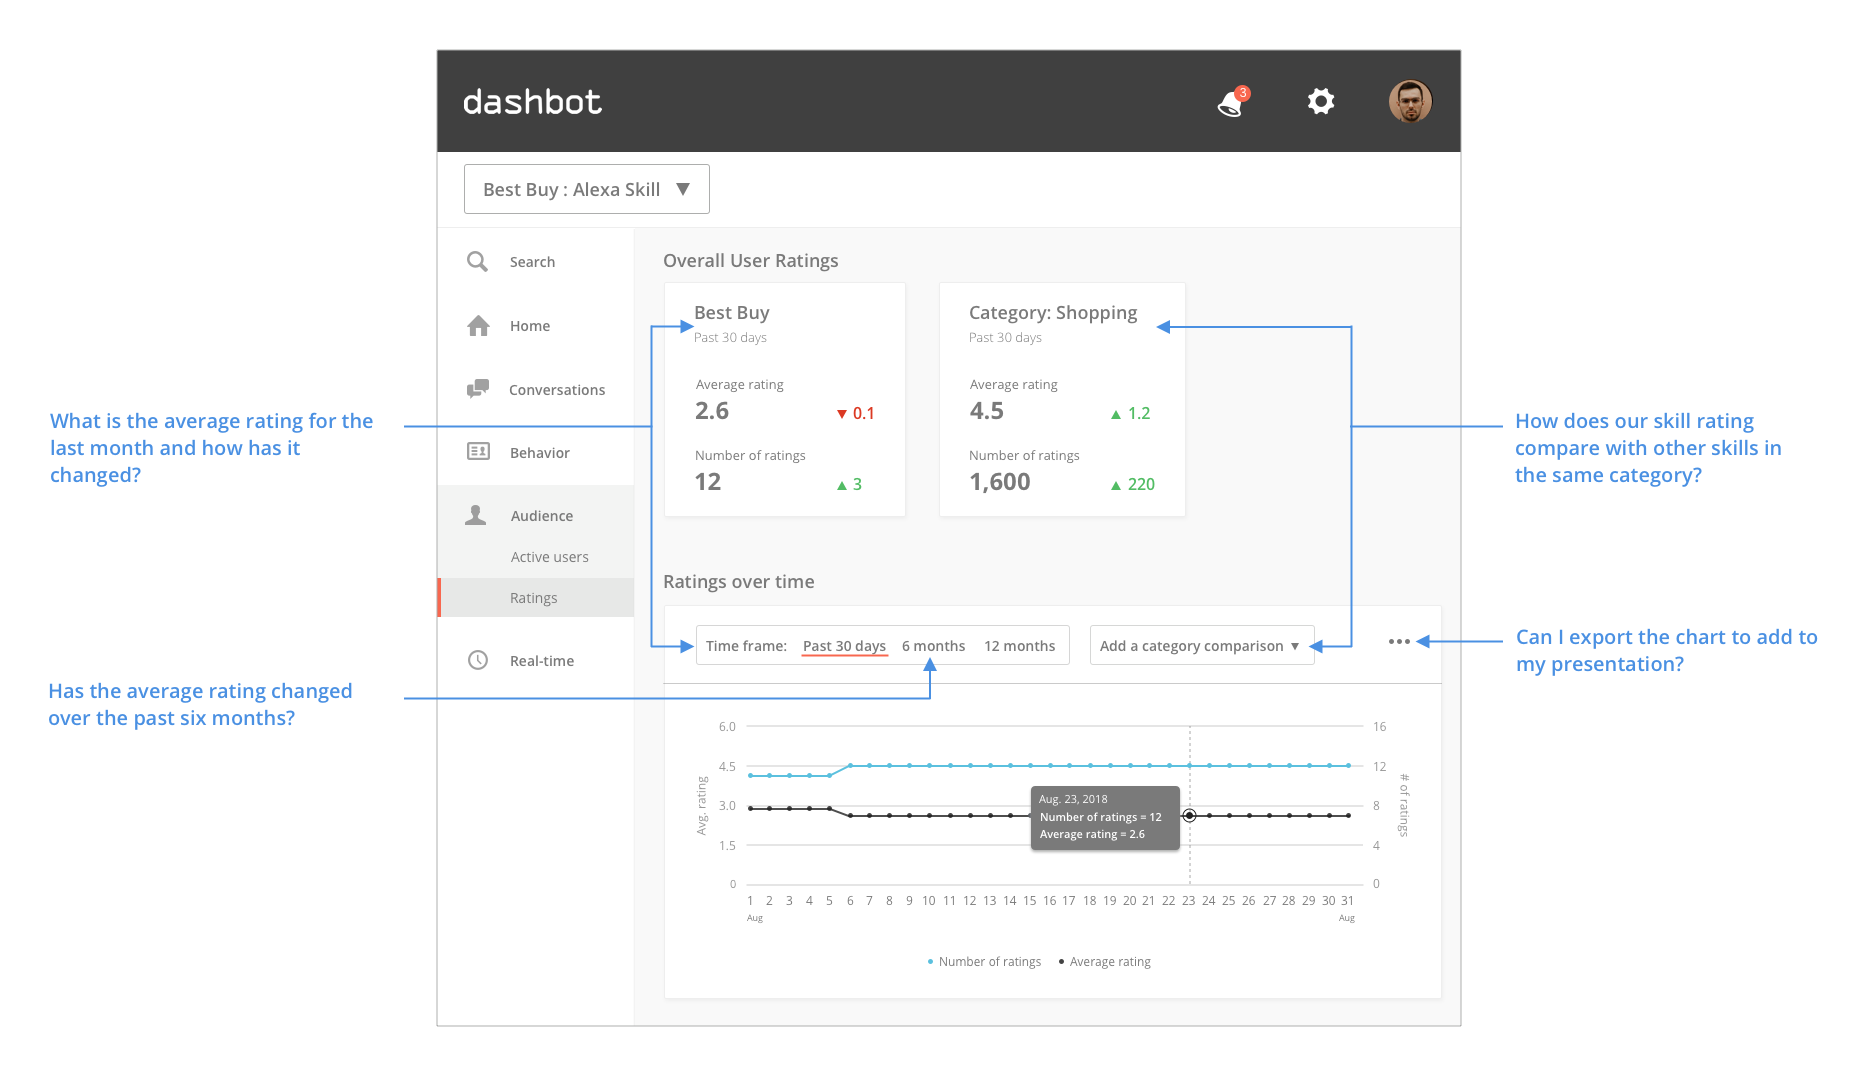Screen dimensions: 1875x1071
Task: Click the red down 0.1 change indicator
Action: coord(856,414)
